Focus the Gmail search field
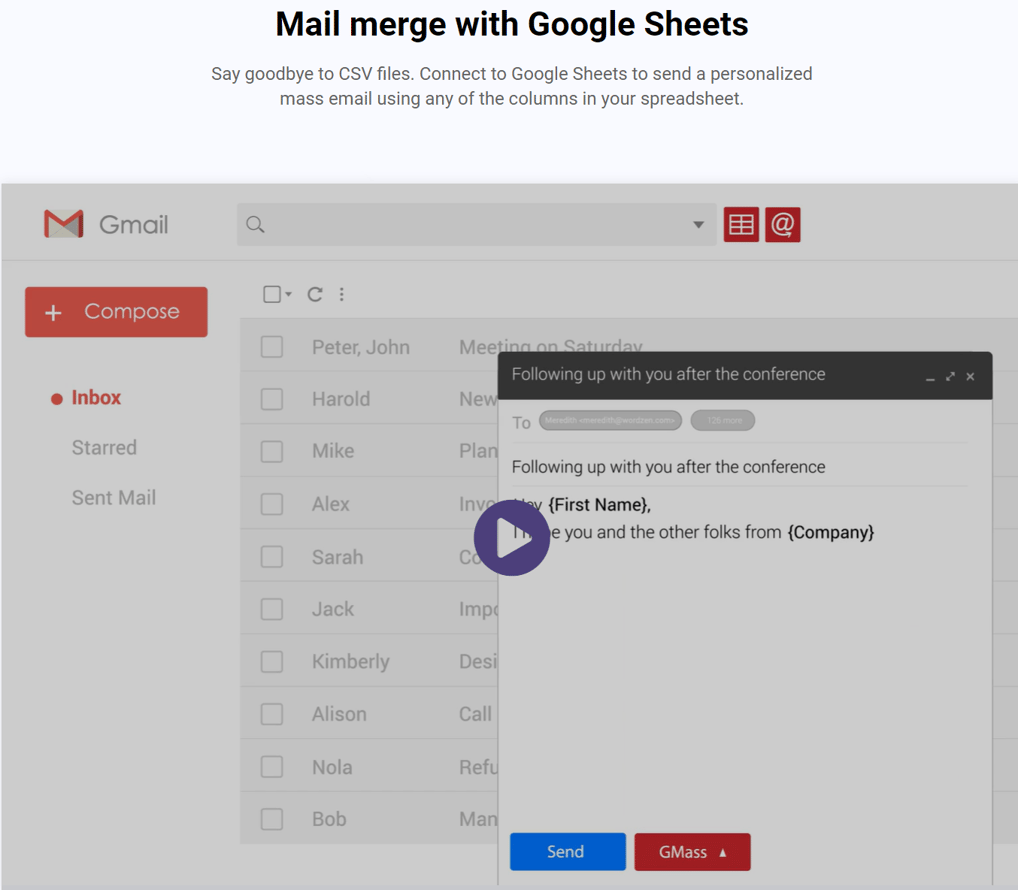1018x890 pixels. coord(476,225)
